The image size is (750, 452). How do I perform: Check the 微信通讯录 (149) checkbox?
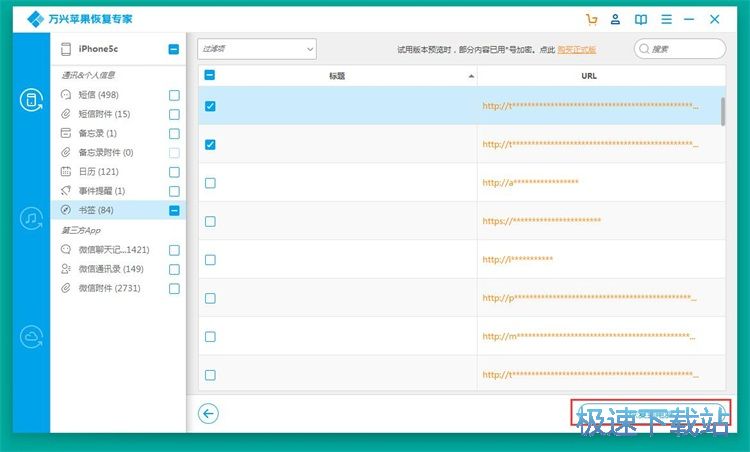coord(175,269)
